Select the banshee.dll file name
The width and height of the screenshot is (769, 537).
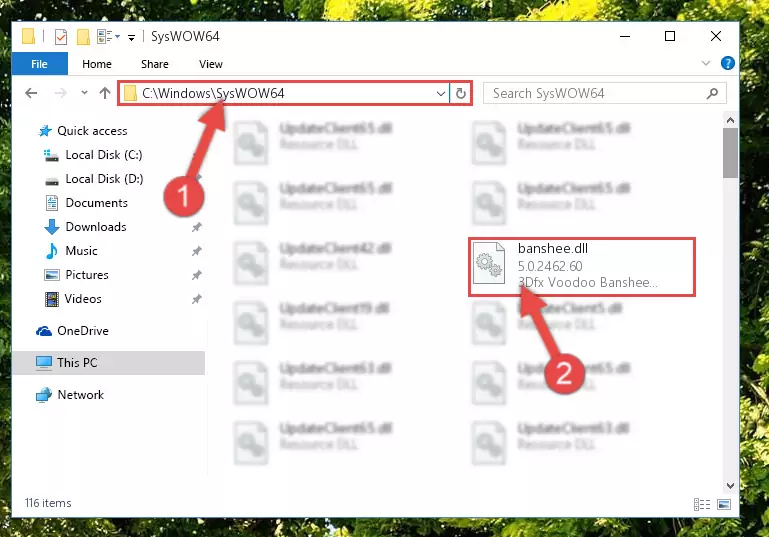pos(553,249)
